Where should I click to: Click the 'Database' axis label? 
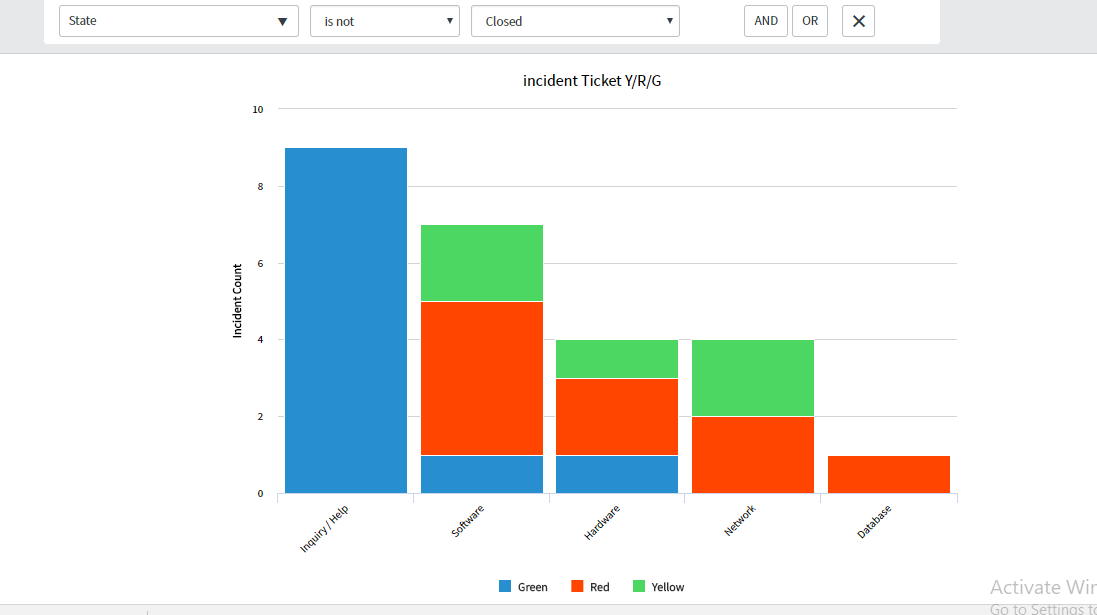(x=874, y=522)
